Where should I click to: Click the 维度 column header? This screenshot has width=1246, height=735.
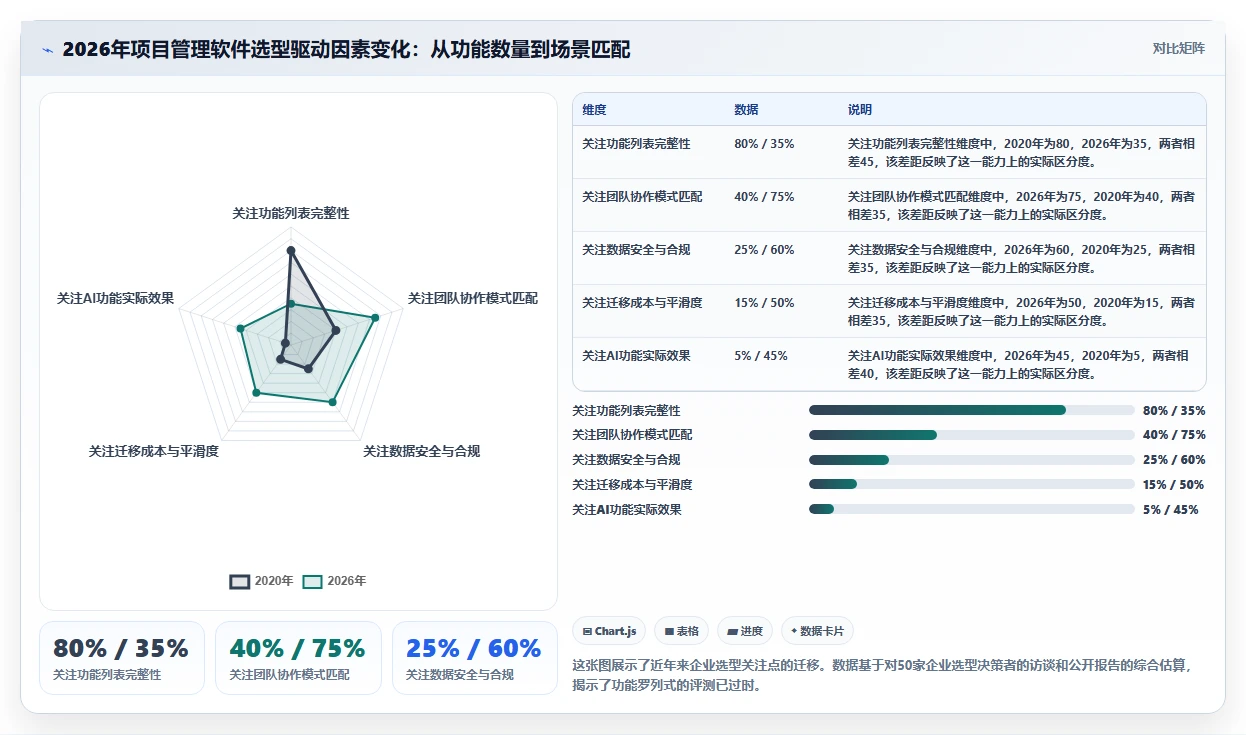594,110
